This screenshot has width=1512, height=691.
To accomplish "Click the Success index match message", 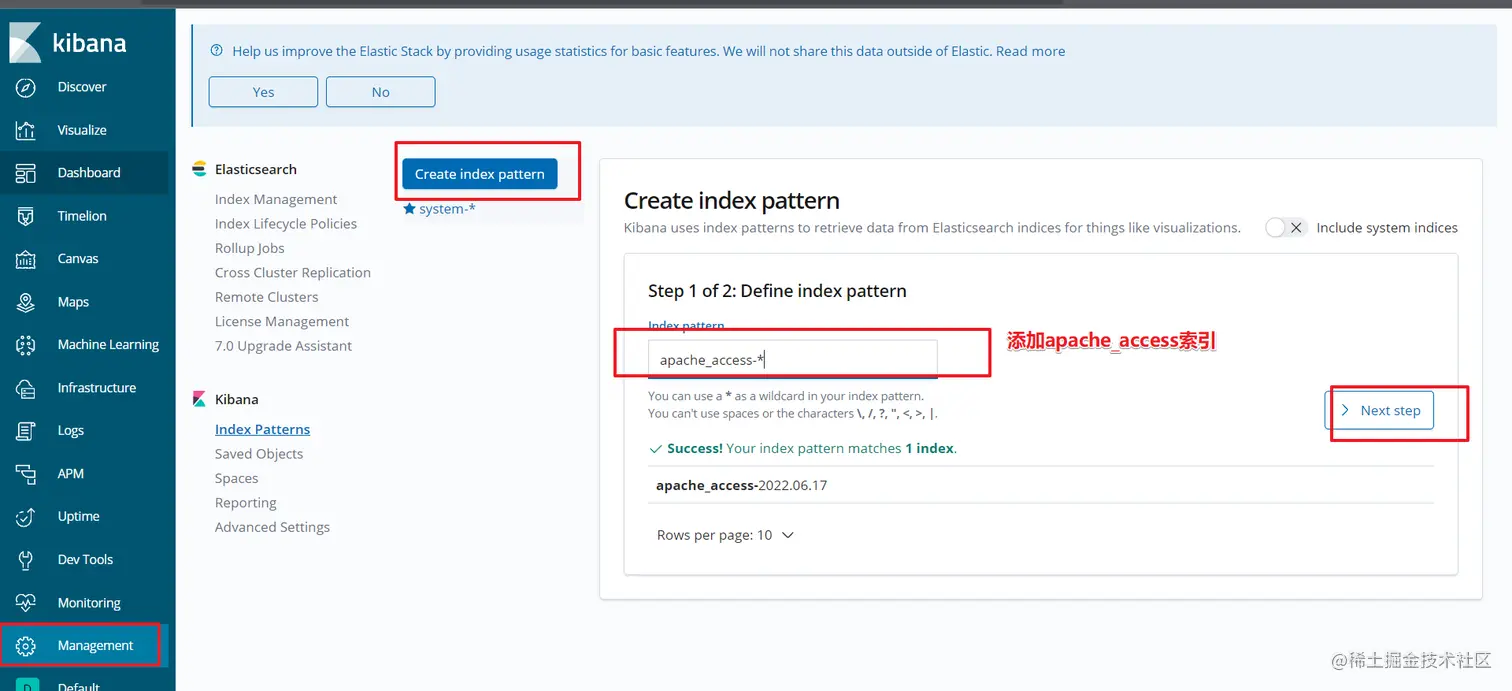I will 803,448.
